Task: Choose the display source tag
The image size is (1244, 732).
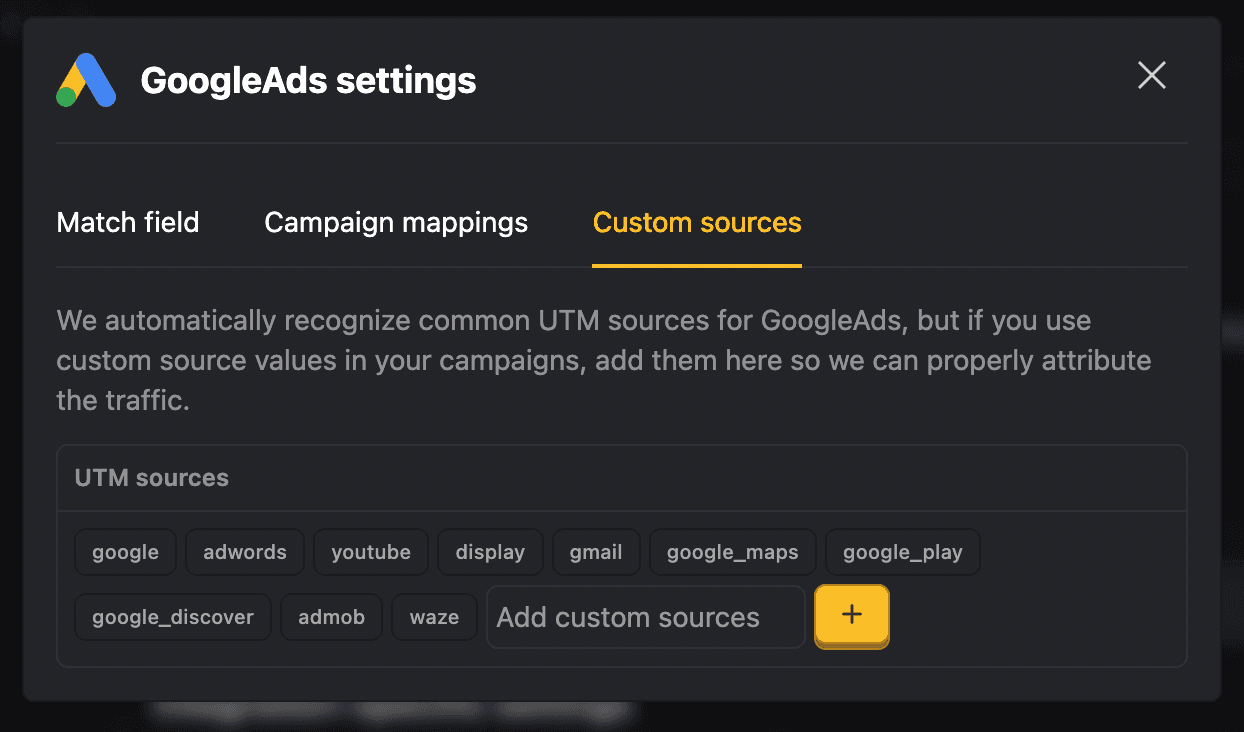Action: (x=490, y=551)
